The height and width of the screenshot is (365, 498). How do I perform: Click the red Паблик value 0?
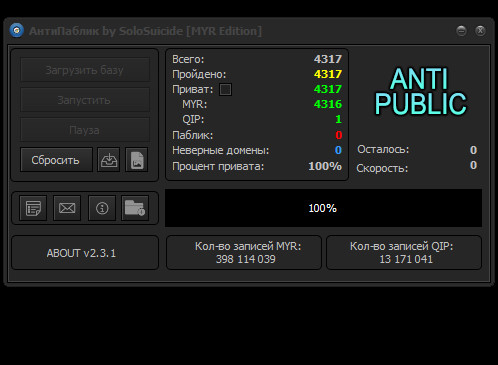[x=339, y=135]
